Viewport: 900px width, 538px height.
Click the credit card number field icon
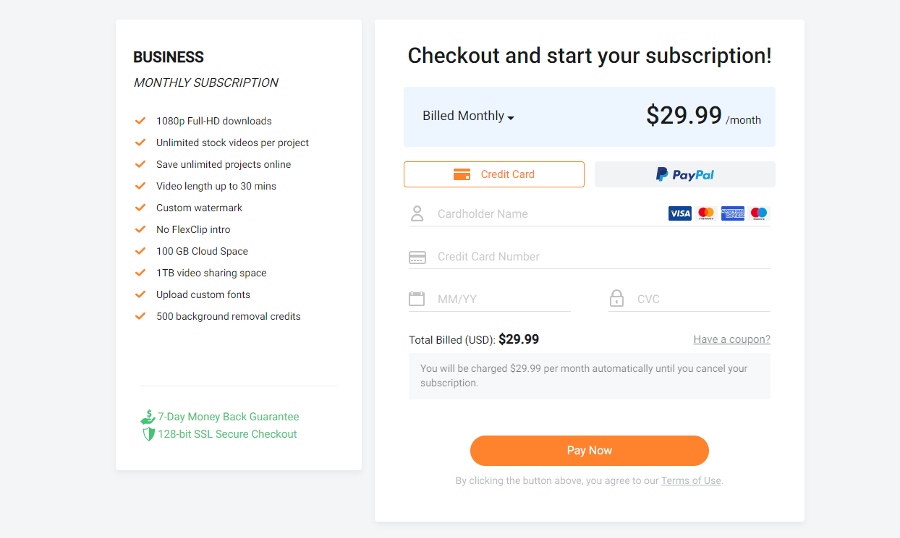(417, 257)
